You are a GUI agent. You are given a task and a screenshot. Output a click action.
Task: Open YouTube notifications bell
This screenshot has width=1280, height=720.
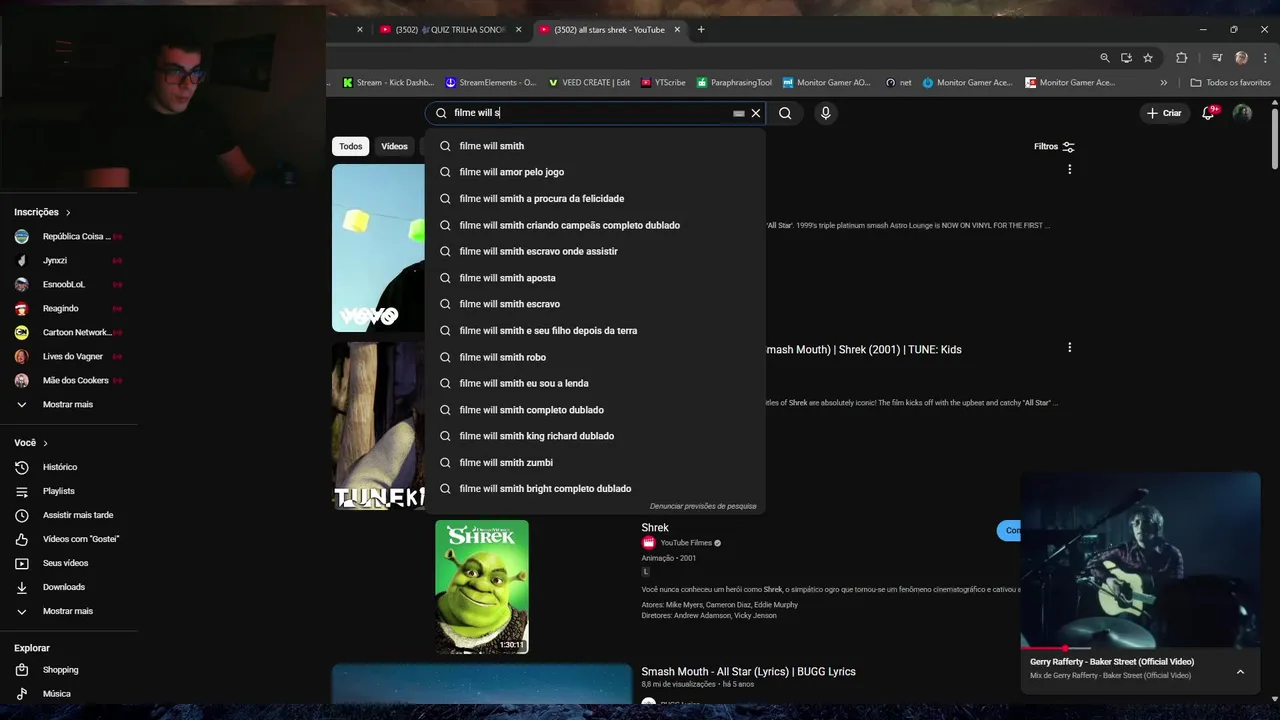(x=1208, y=113)
